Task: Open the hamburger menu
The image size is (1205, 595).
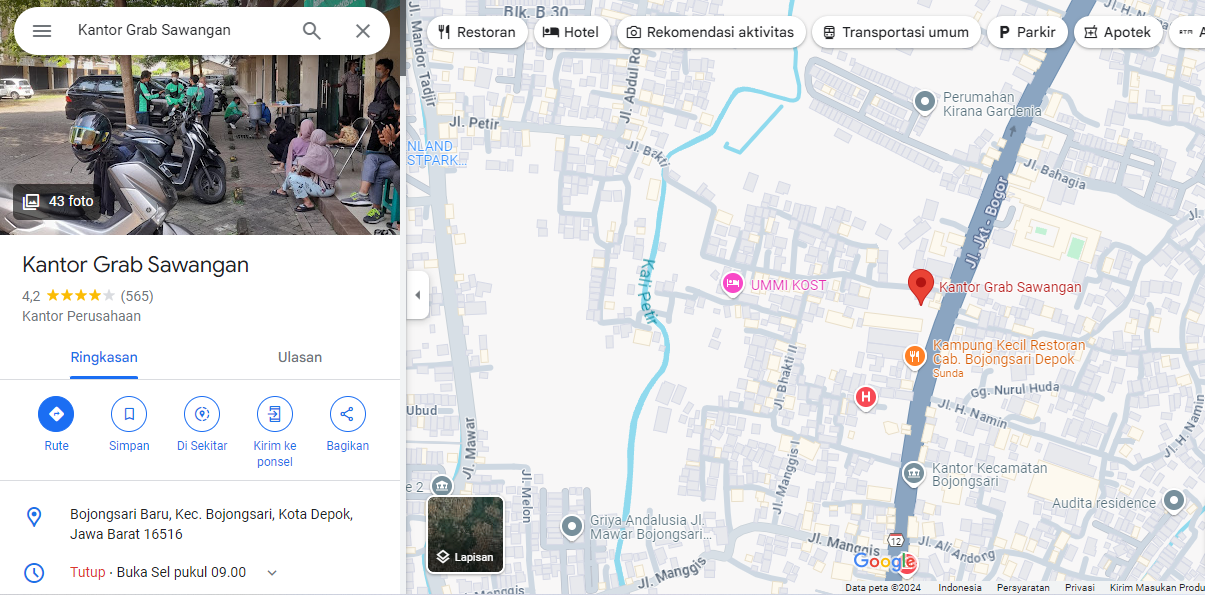Action: [42, 31]
